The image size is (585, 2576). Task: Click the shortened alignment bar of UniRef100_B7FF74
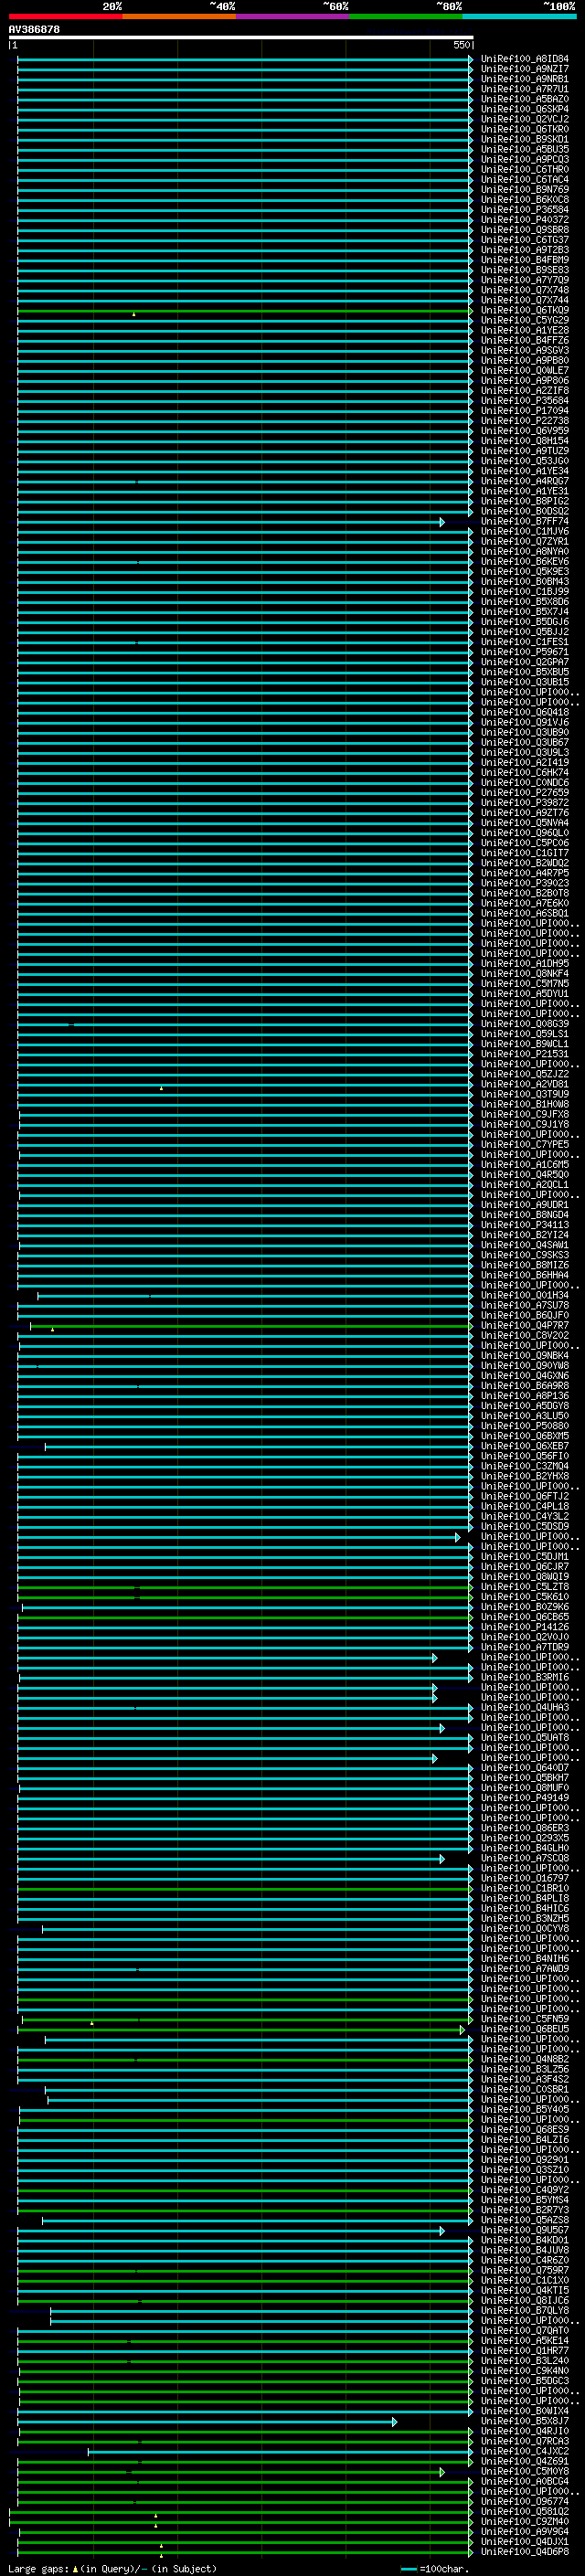point(230,522)
